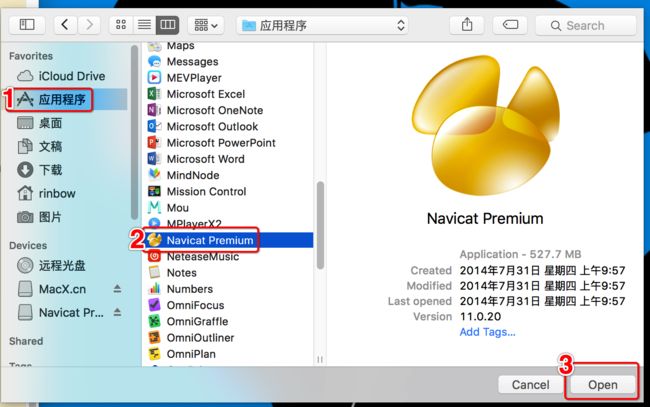This screenshot has width=650, height=407.
Task: Select the Maps row
Action: click(x=228, y=46)
